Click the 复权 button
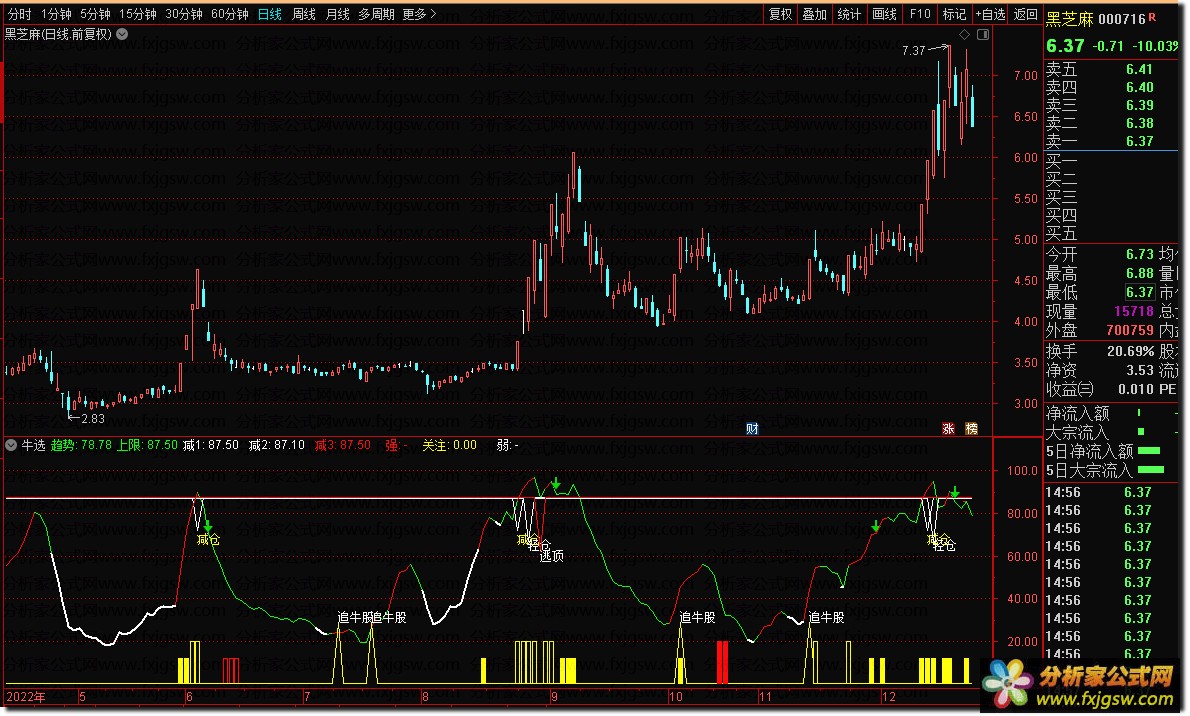Screen dimensions: 1190x716 [x=780, y=14]
